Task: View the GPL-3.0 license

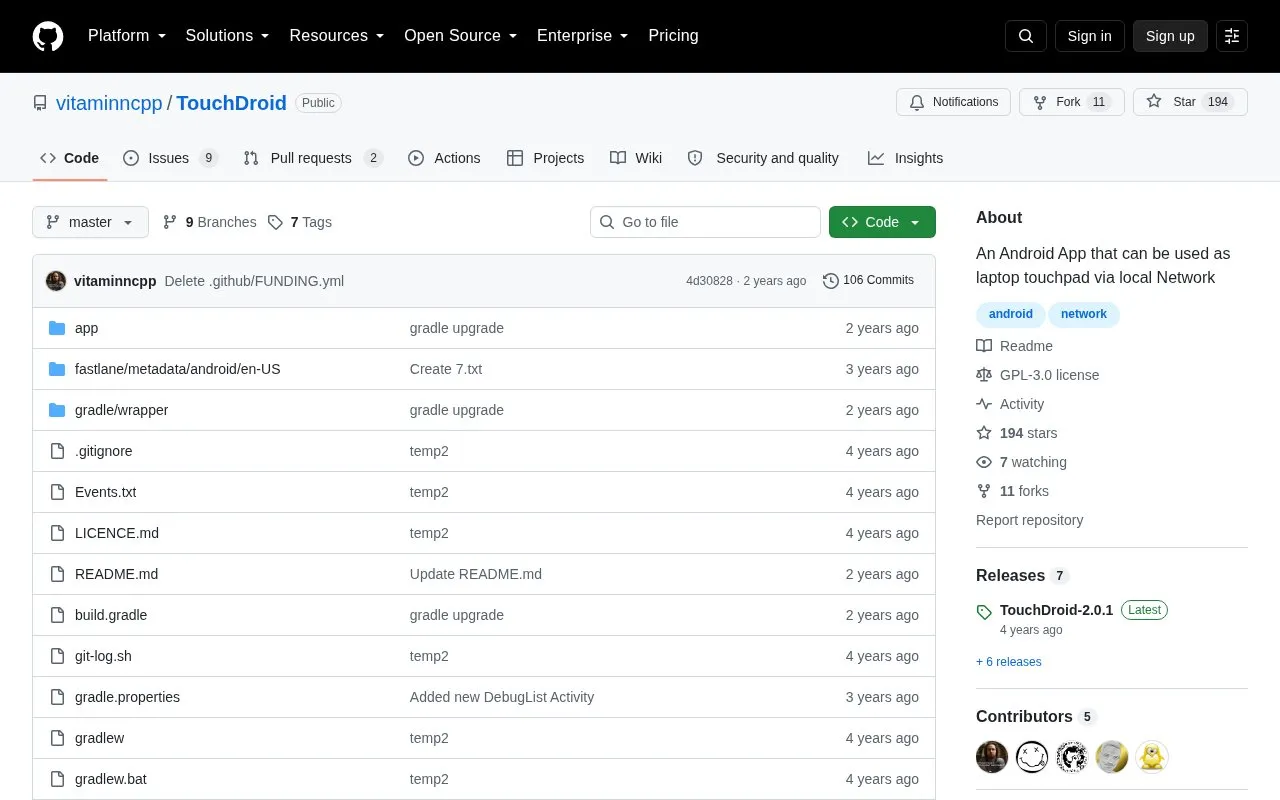Action: (1038, 375)
